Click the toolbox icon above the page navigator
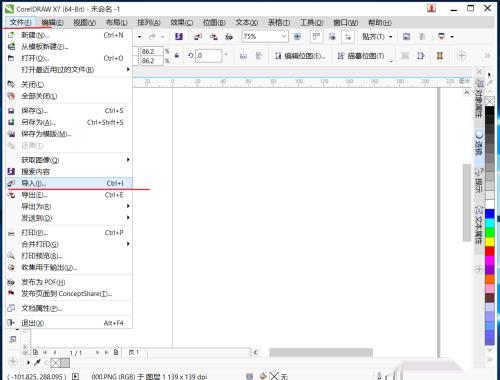 [13, 339]
